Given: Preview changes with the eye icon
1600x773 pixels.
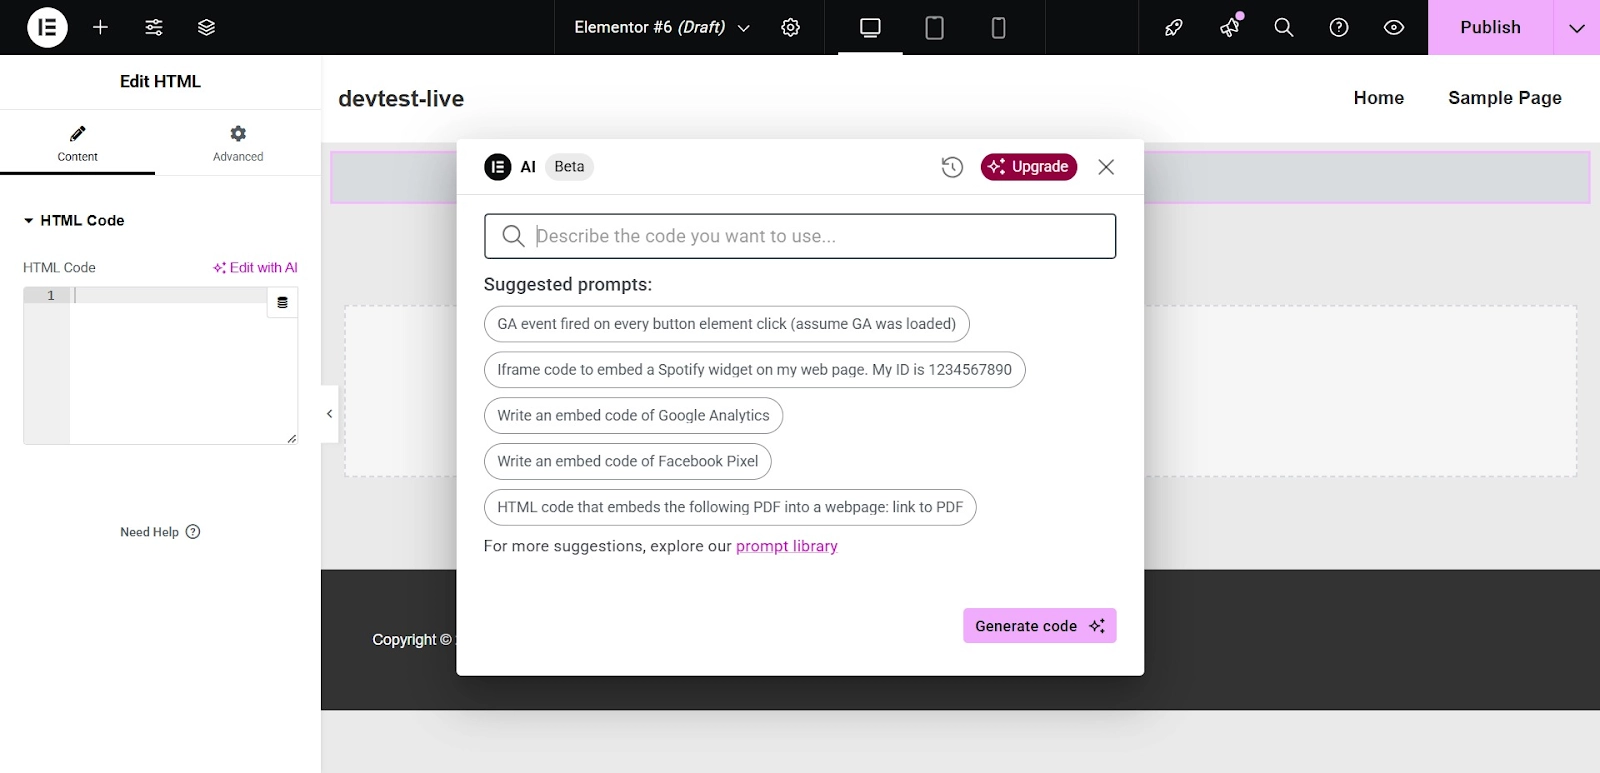Looking at the screenshot, I should point(1394,27).
